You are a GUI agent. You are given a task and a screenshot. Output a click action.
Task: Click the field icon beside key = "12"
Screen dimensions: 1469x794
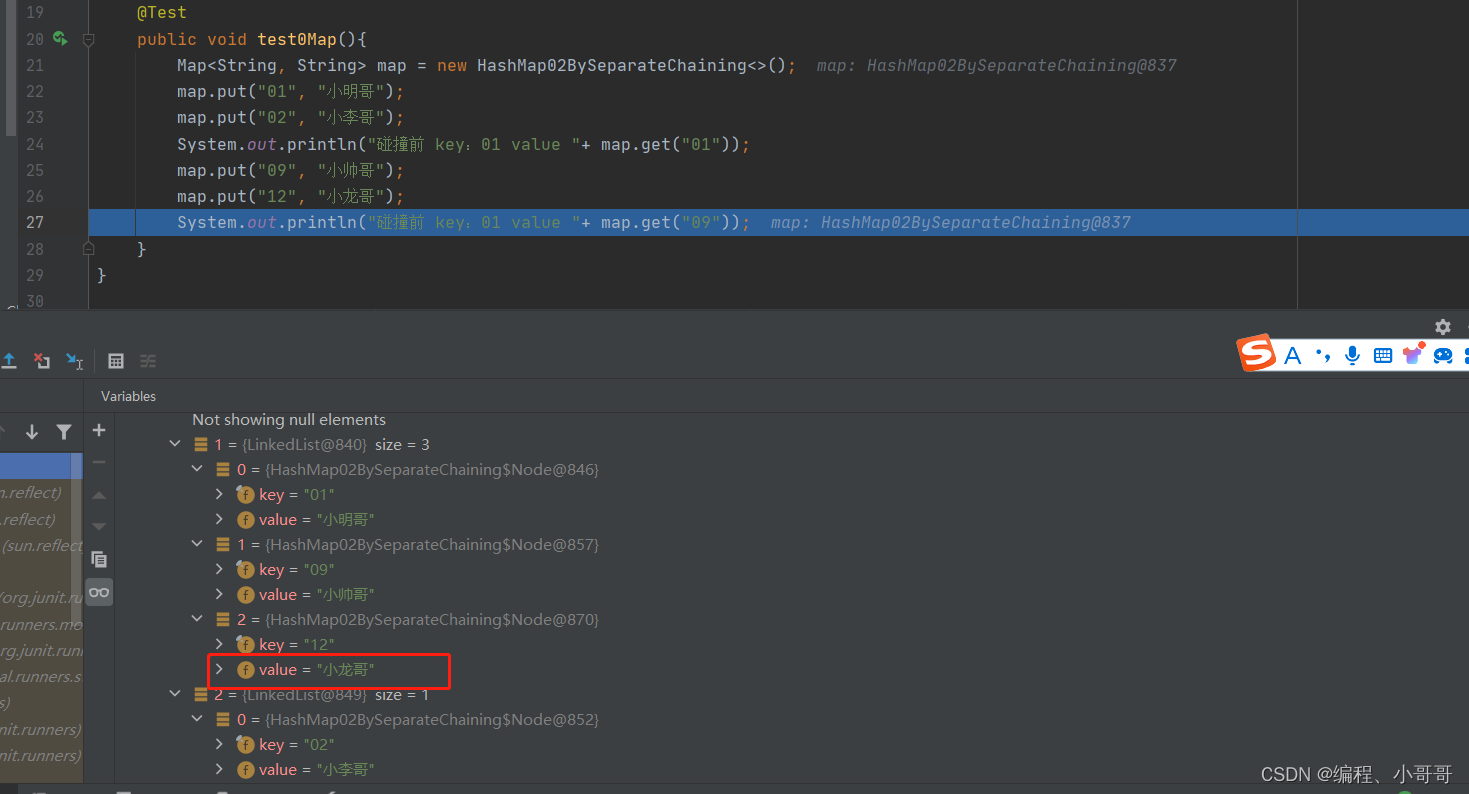click(245, 644)
